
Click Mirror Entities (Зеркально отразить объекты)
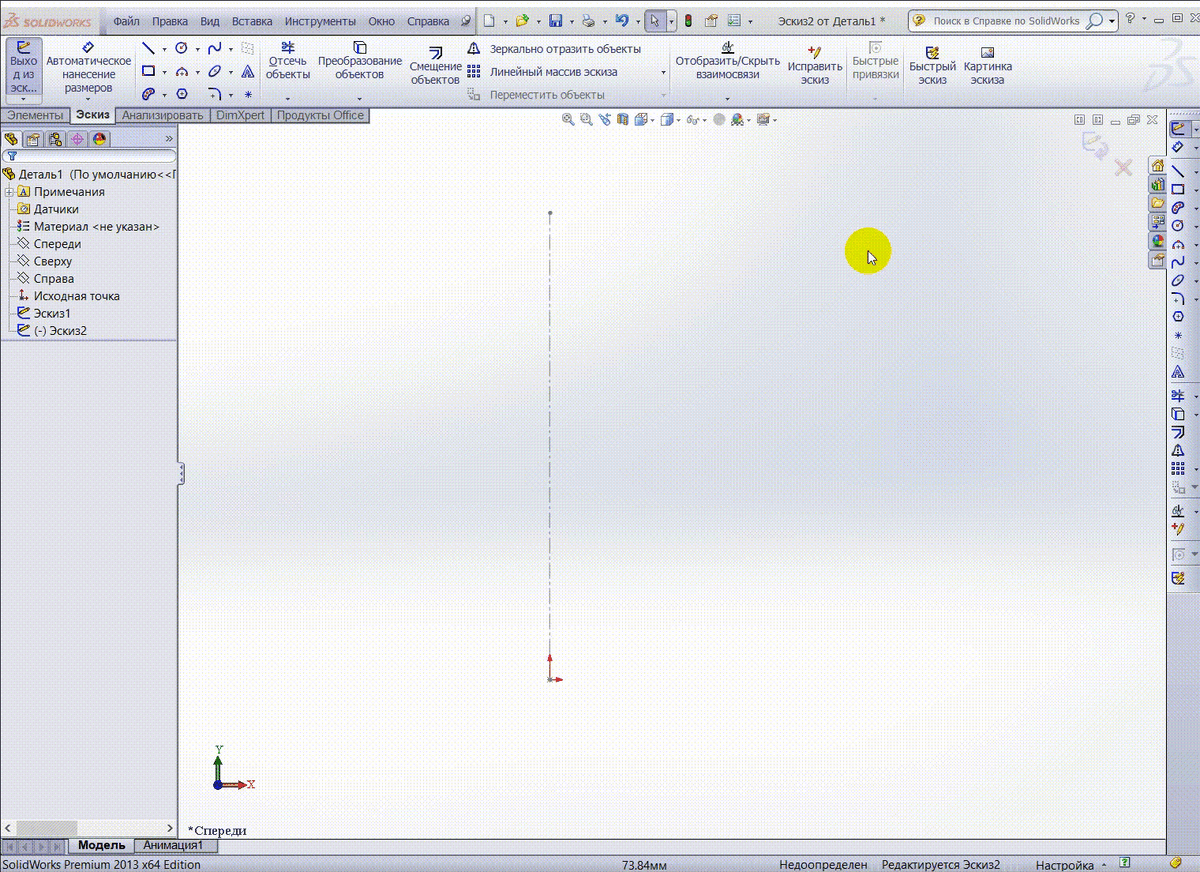click(555, 49)
